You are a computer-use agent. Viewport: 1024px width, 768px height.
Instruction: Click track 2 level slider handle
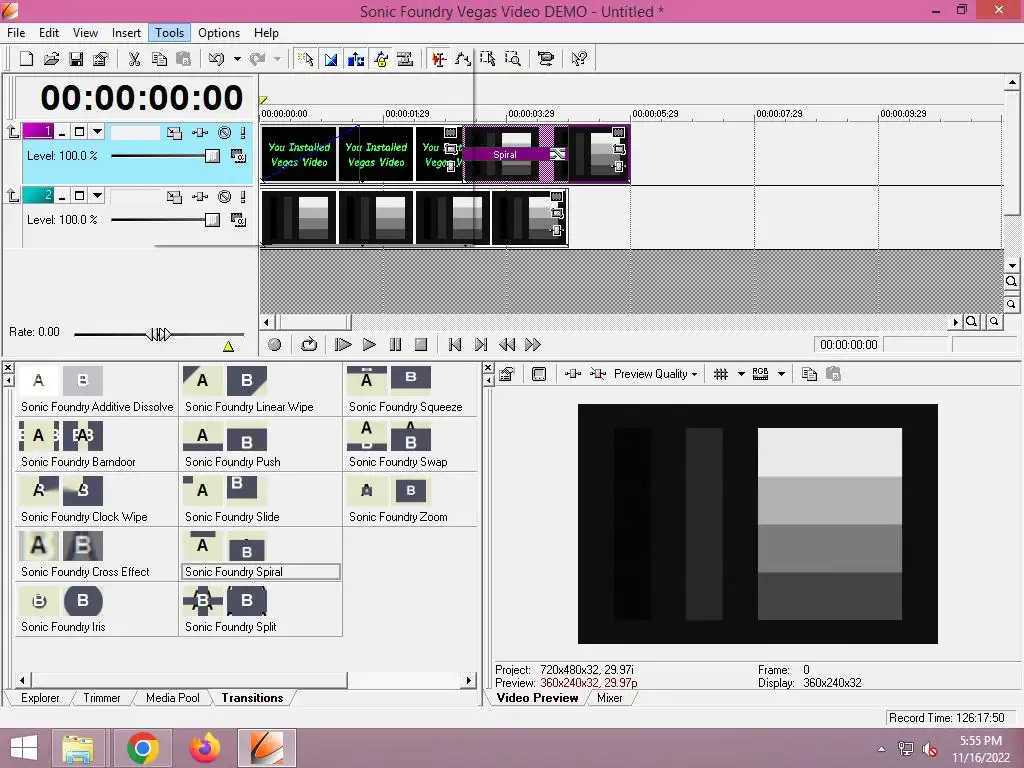[212, 220]
